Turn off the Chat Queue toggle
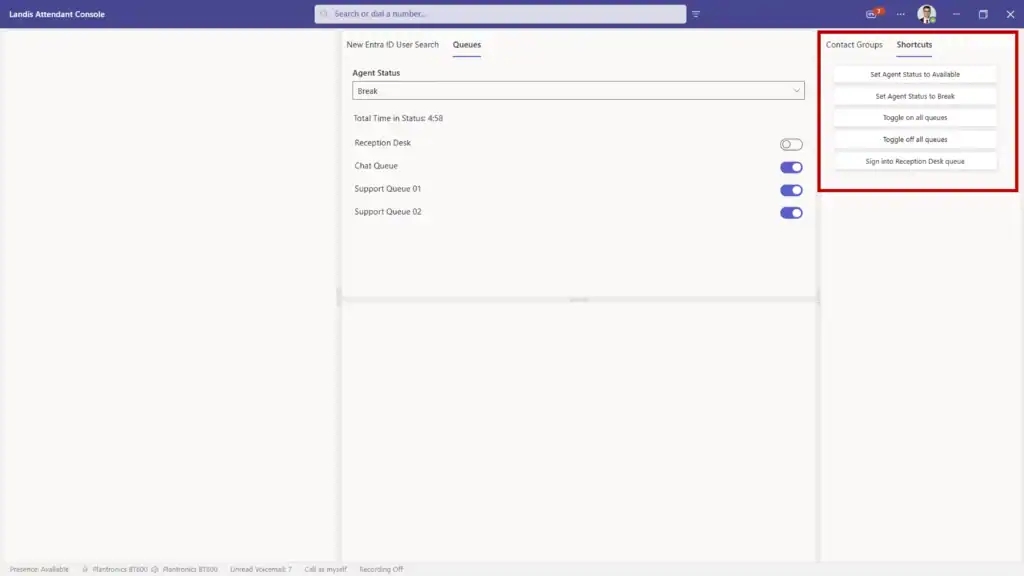 (x=790, y=166)
